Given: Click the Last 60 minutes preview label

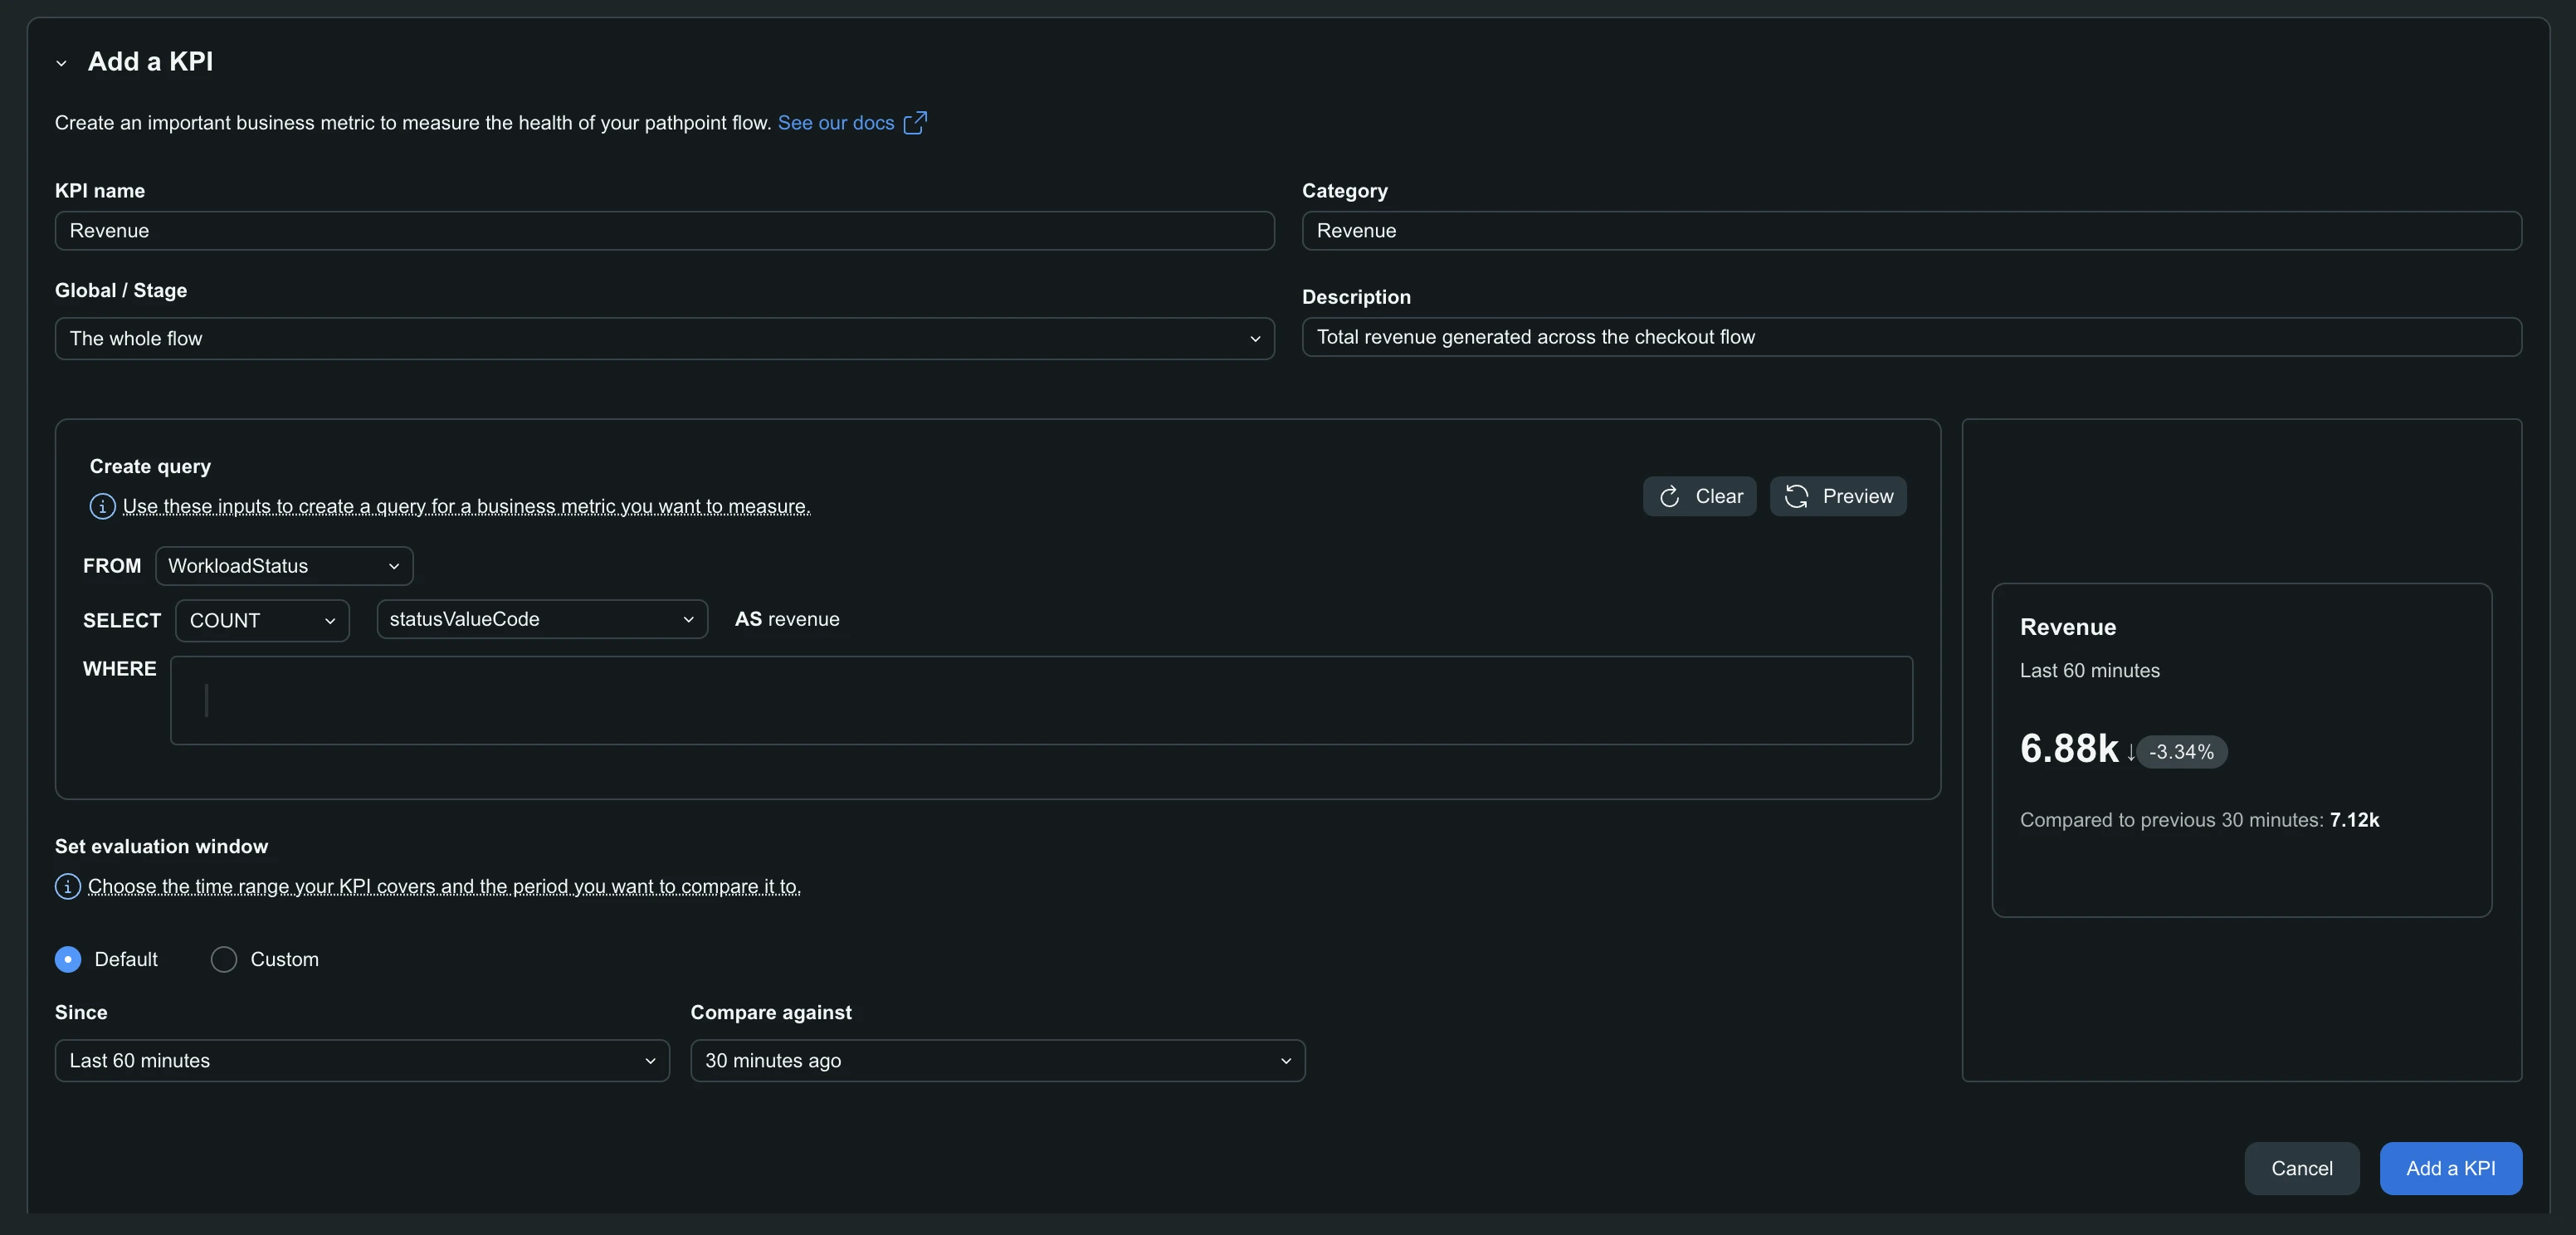Looking at the screenshot, I should coord(2089,671).
